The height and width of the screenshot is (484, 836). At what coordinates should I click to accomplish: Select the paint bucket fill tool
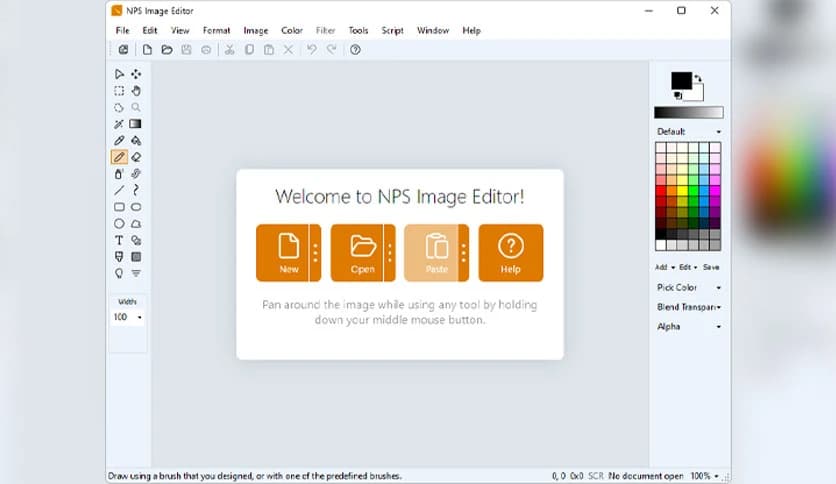pos(136,141)
